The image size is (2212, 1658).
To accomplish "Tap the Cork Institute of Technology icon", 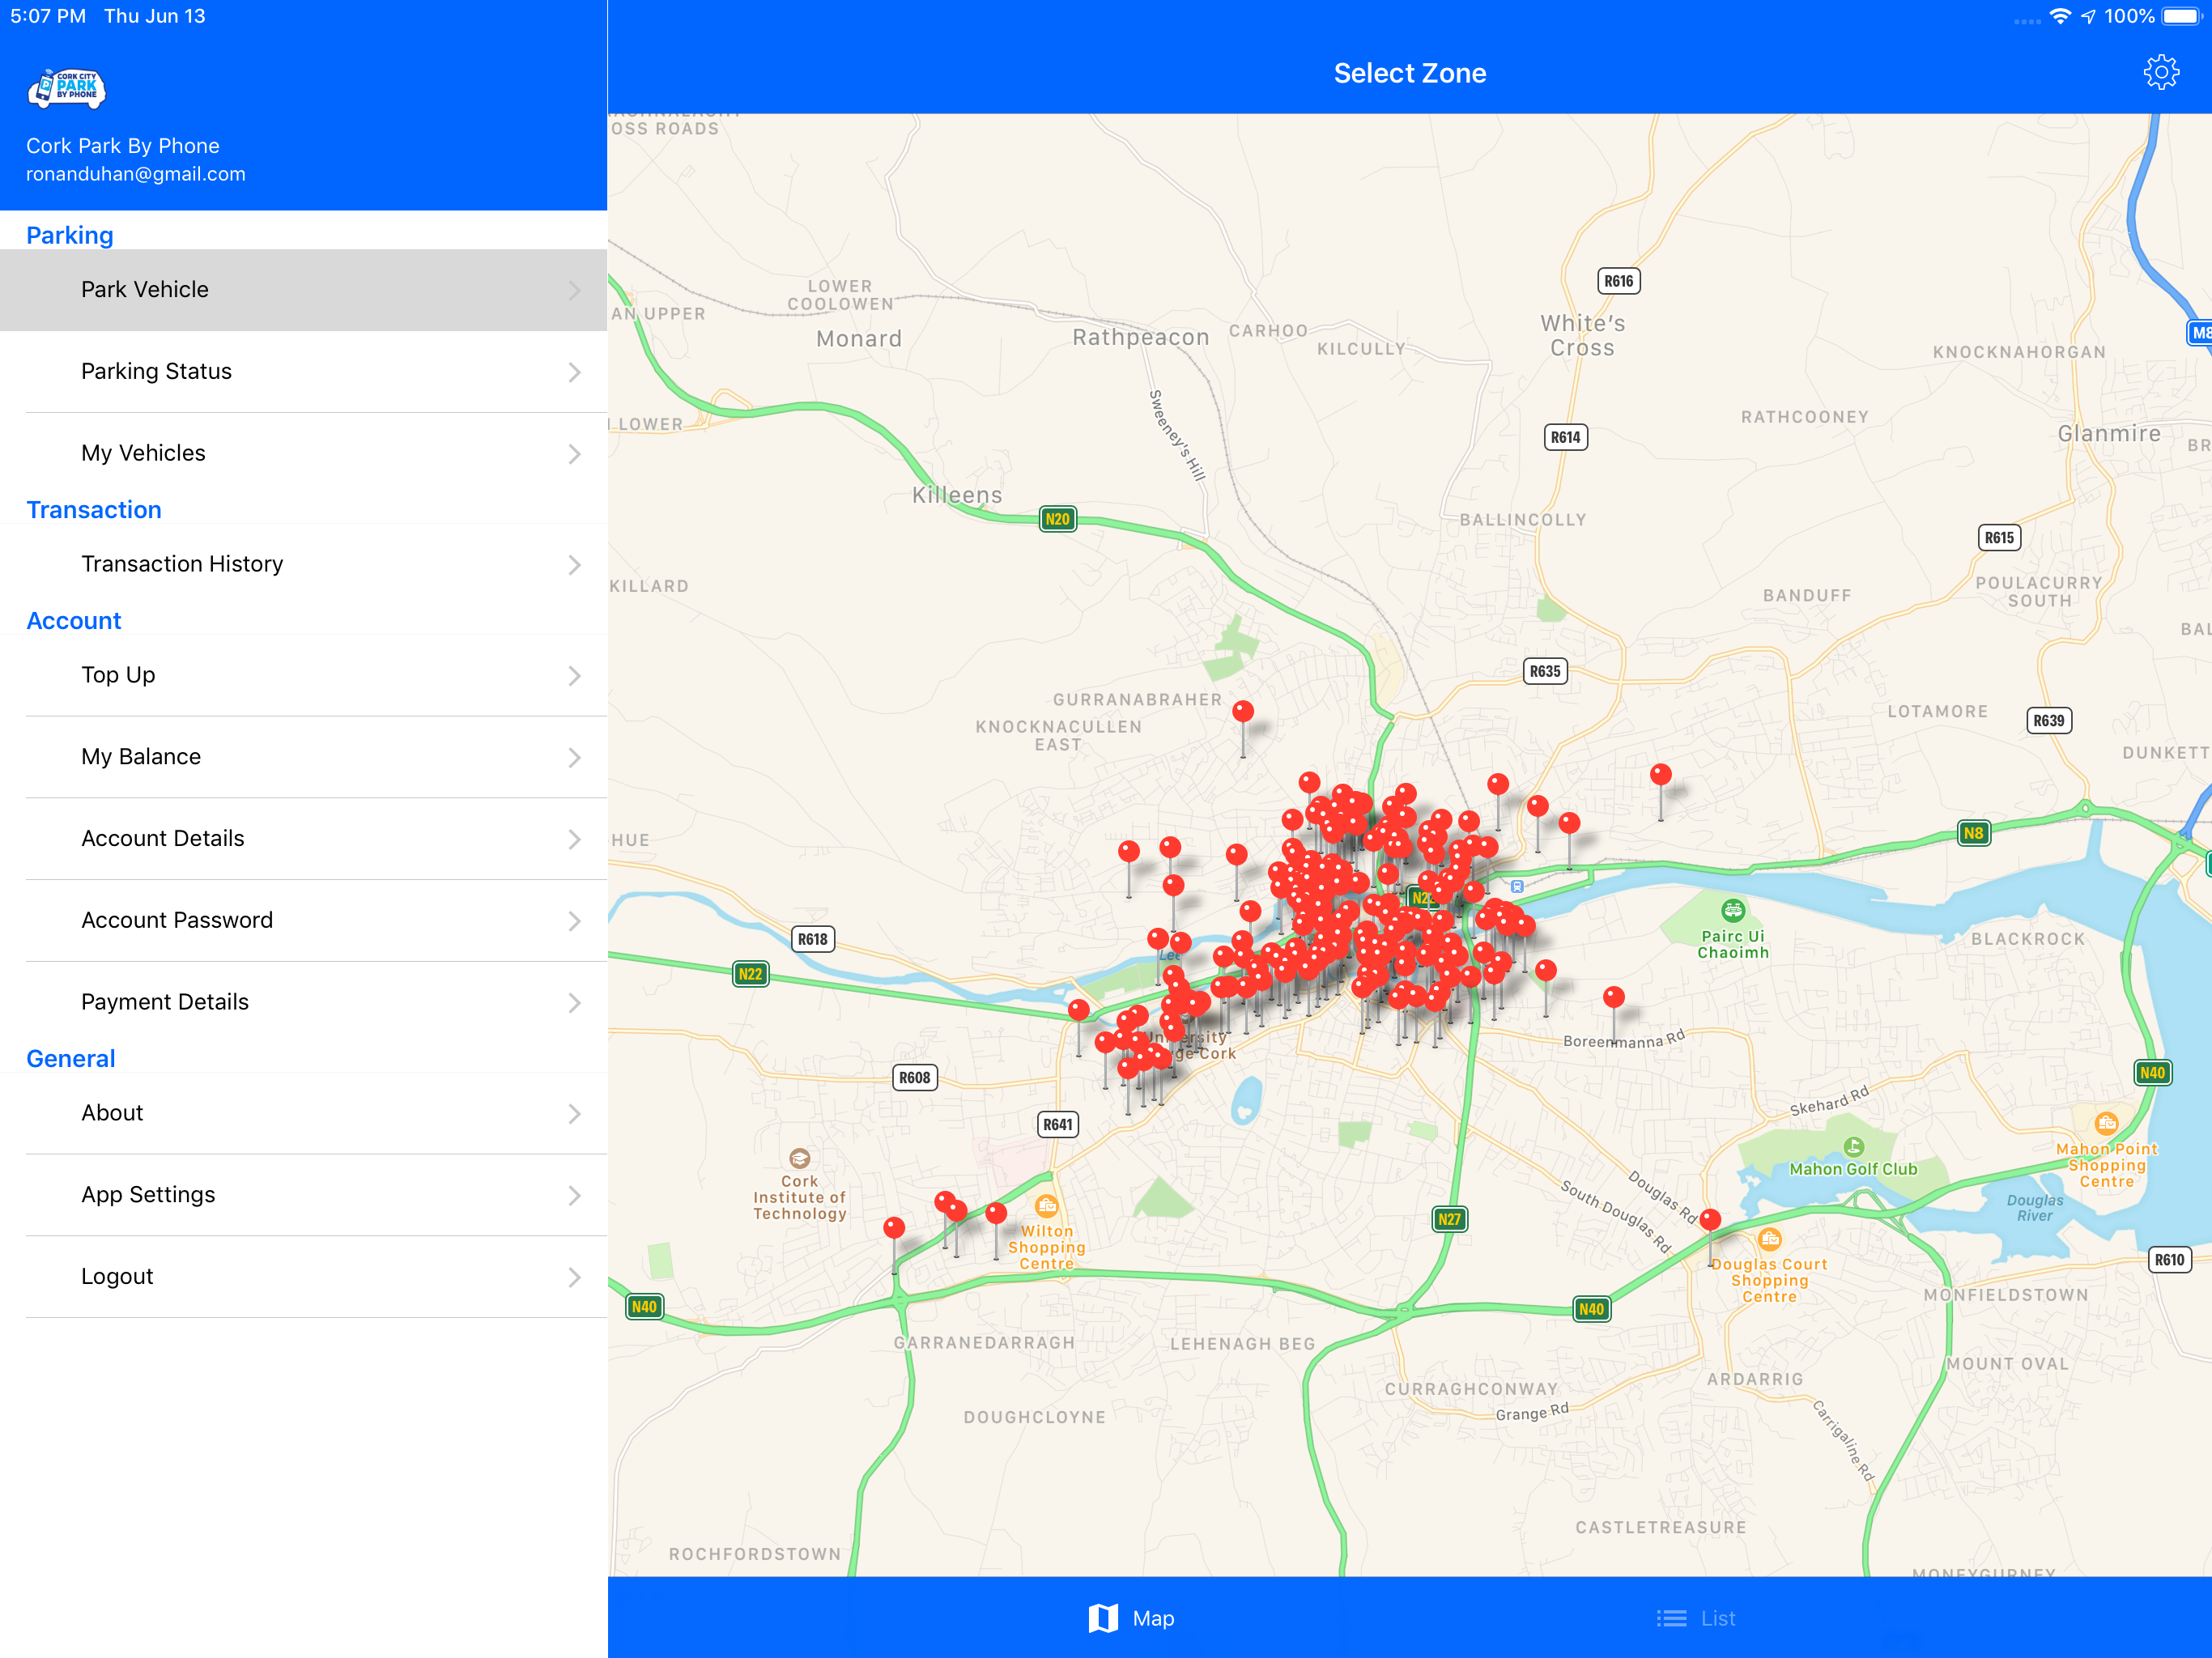I will click(x=799, y=1158).
